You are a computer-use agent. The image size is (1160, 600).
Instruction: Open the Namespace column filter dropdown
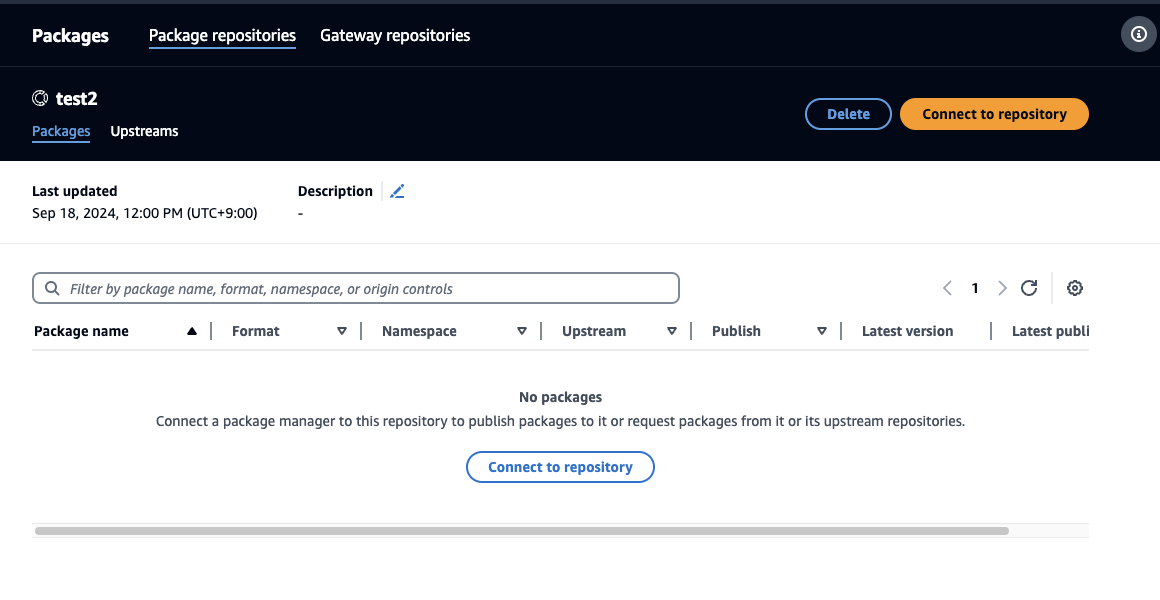click(x=522, y=331)
